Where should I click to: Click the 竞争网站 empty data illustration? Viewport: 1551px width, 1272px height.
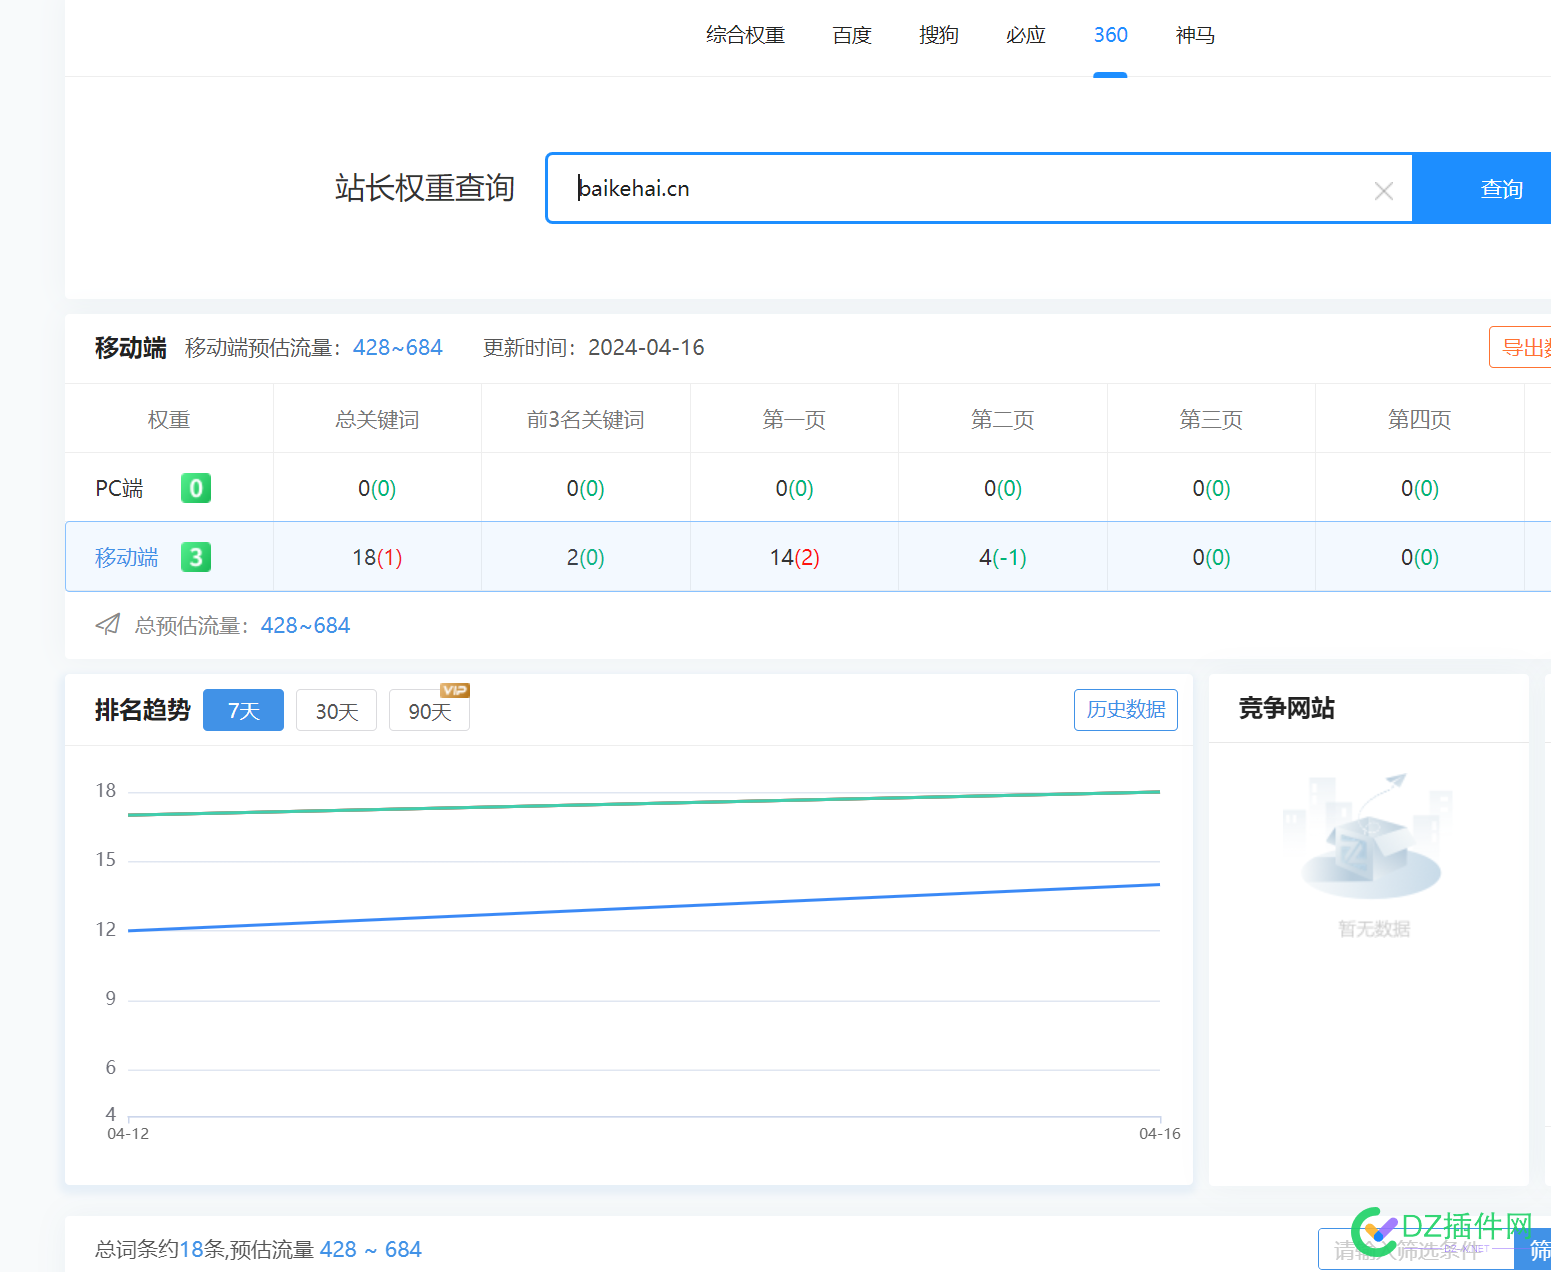tap(1369, 838)
